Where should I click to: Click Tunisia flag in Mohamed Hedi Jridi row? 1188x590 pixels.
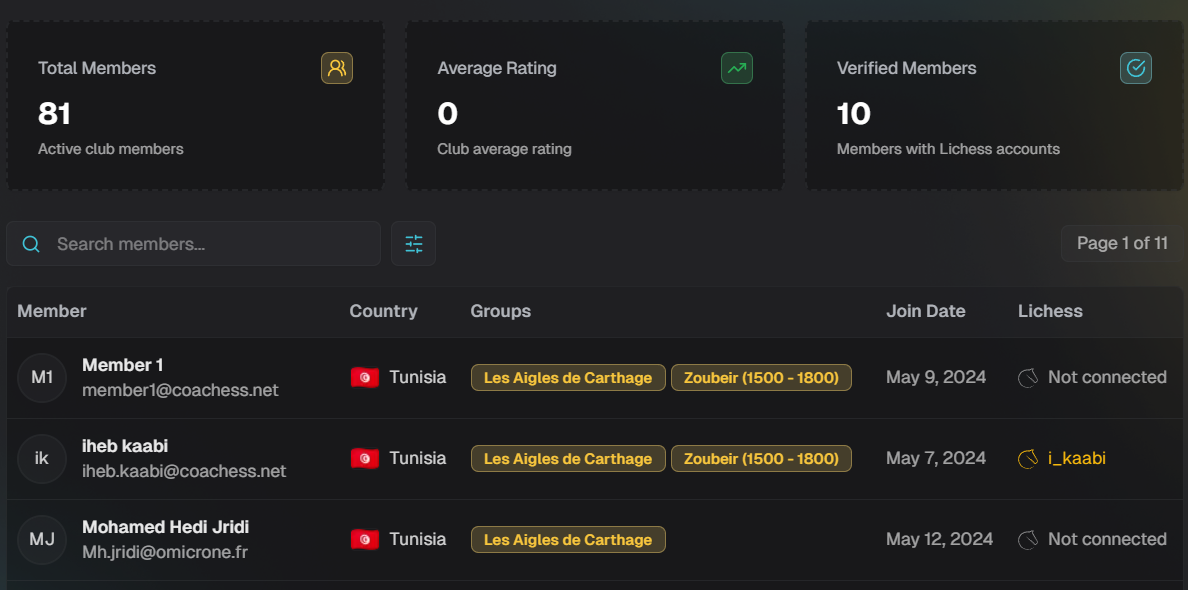pos(364,539)
